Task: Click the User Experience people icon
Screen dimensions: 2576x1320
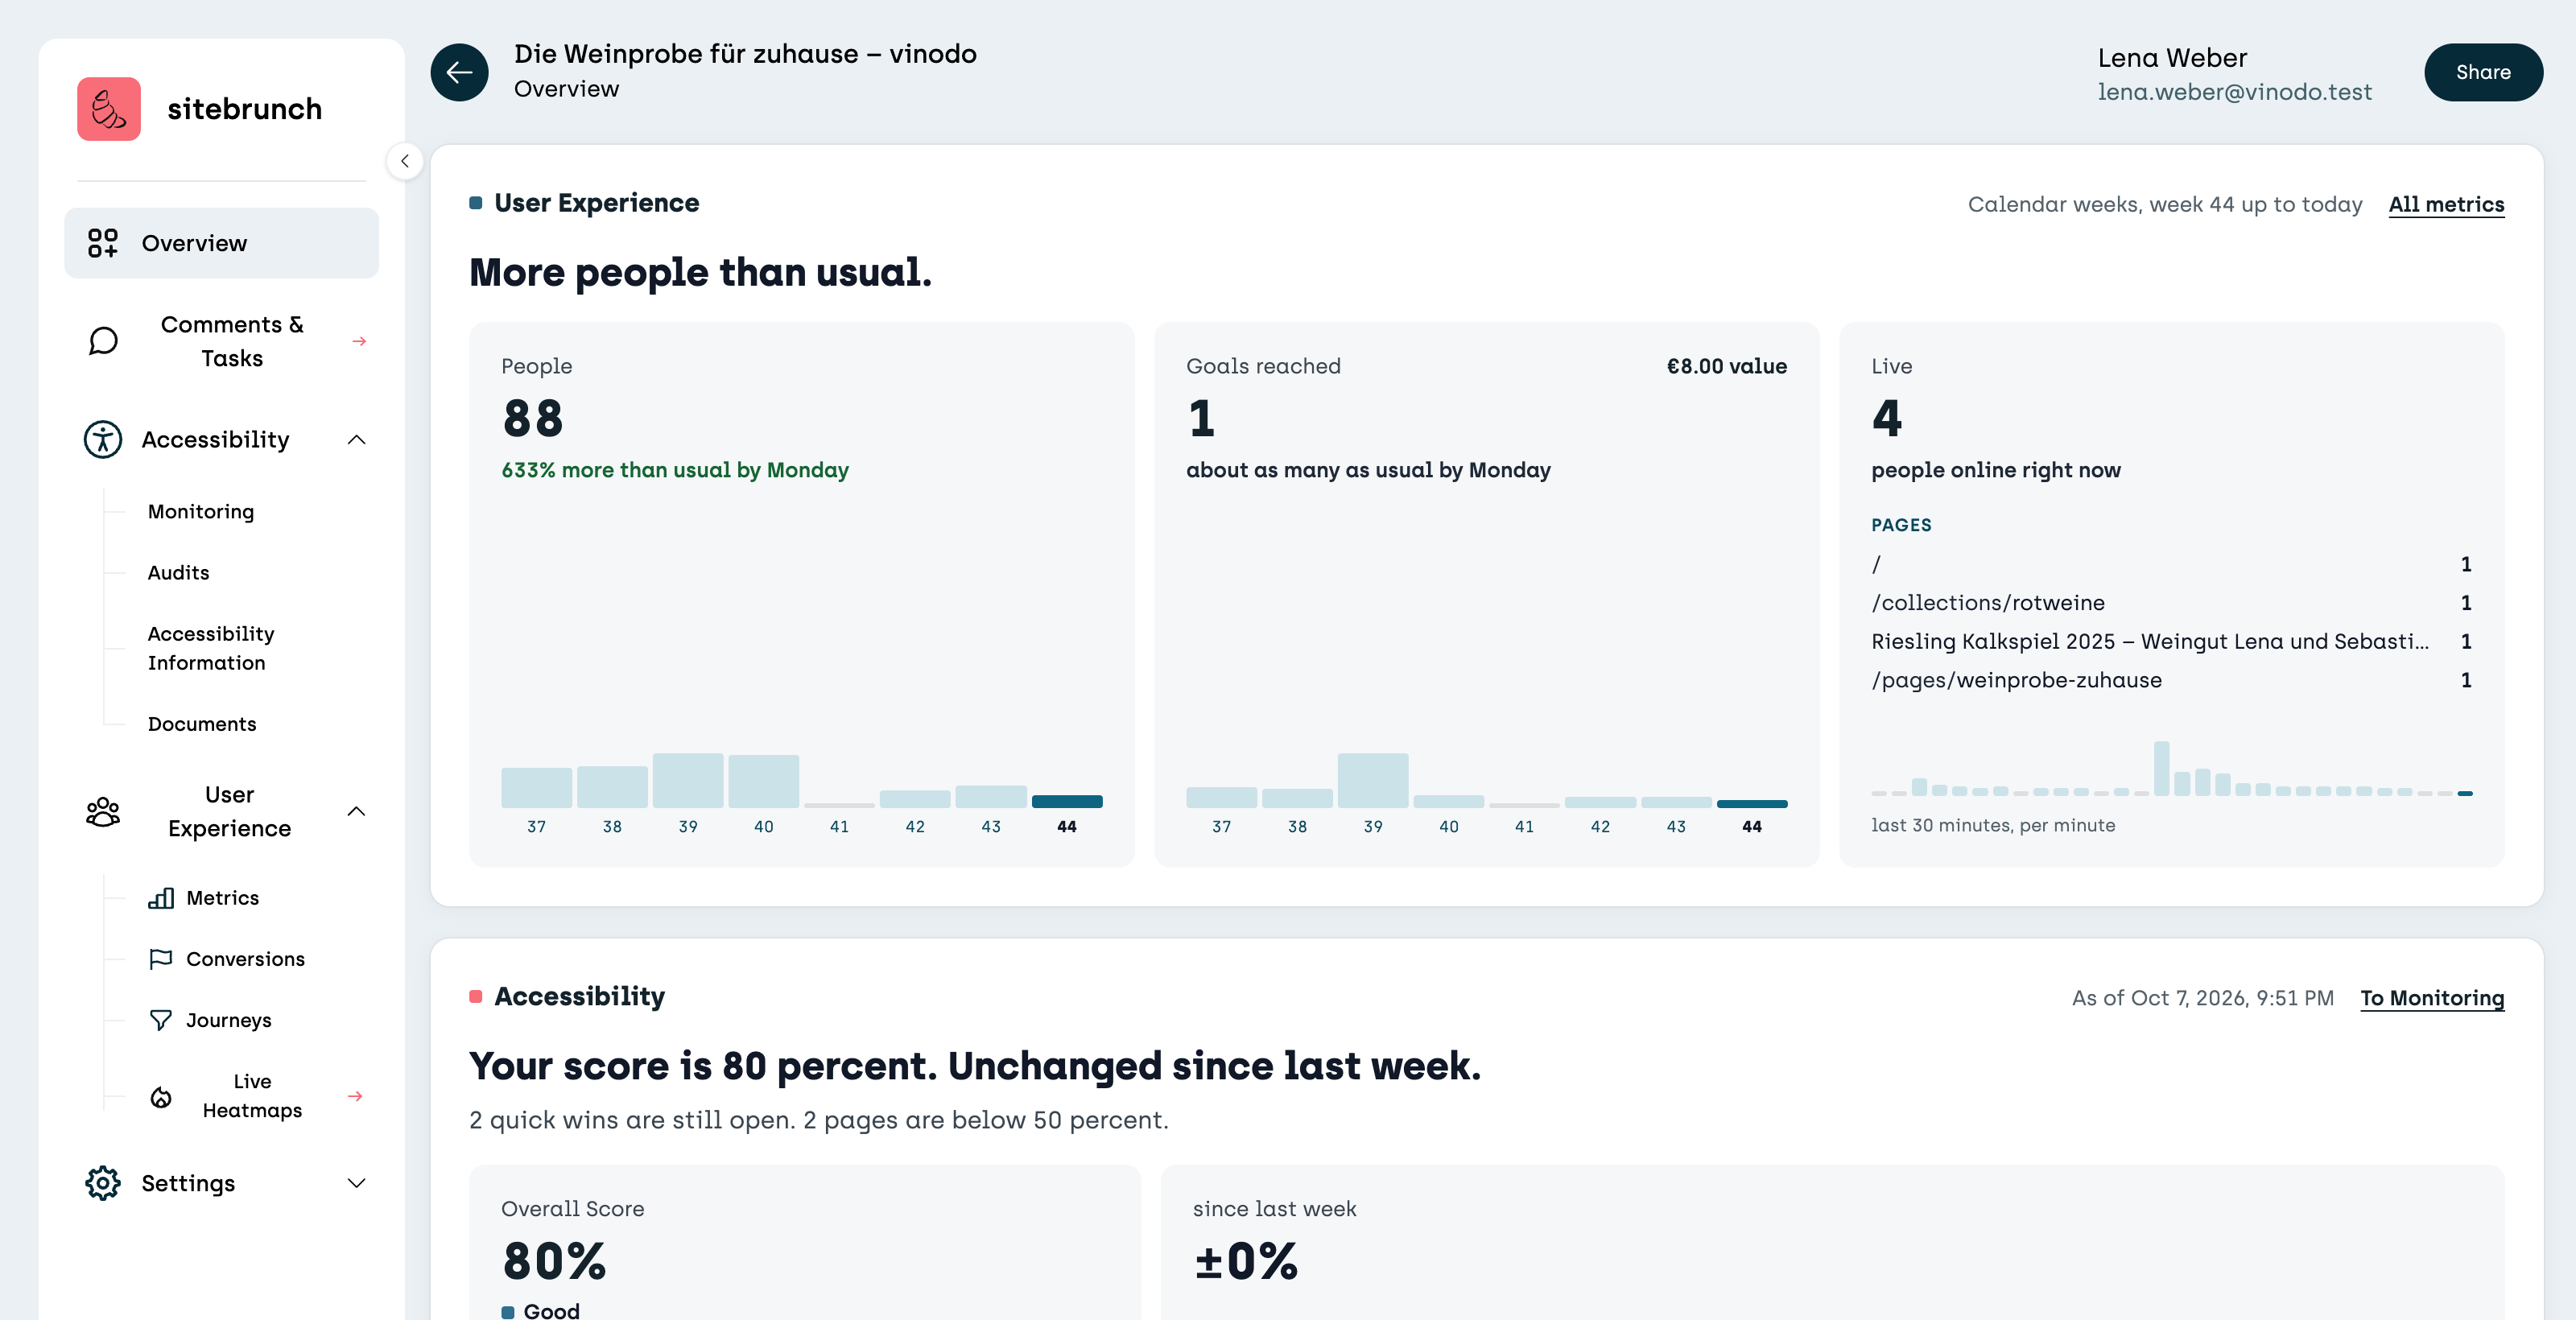Action: (x=103, y=811)
